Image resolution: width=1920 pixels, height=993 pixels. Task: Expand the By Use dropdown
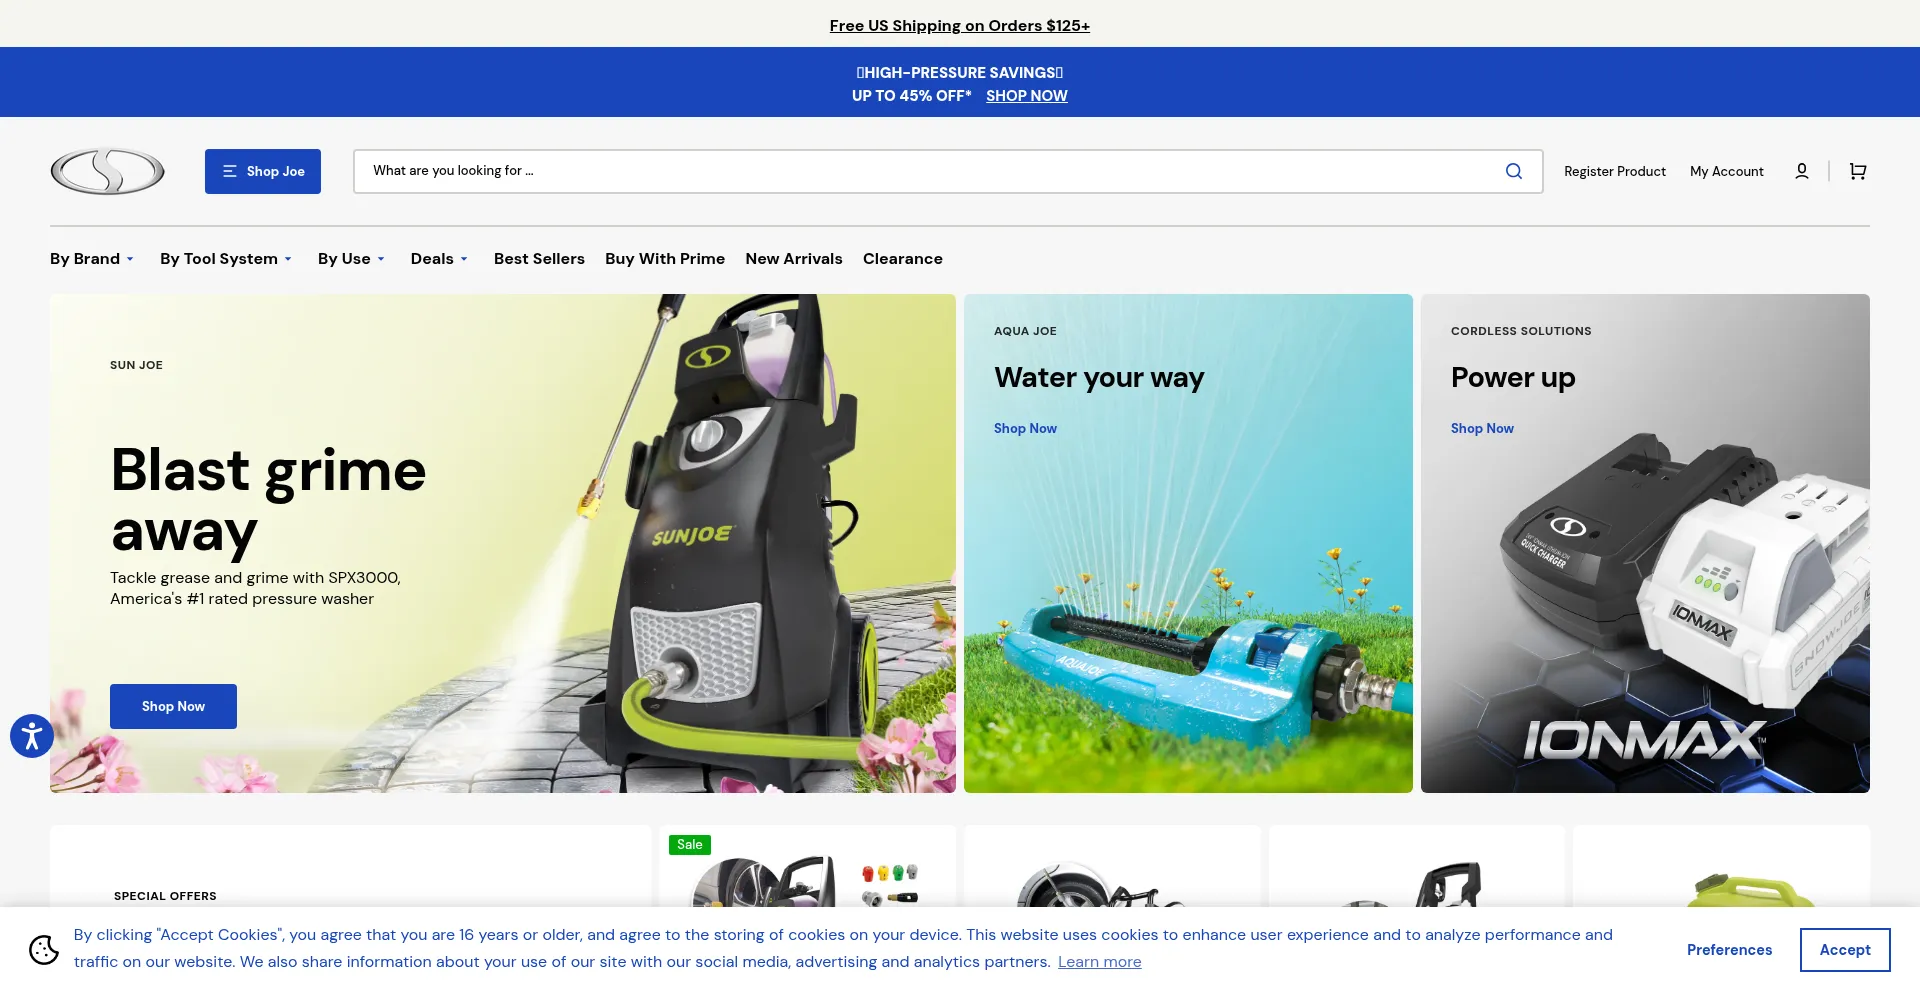[x=350, y=259]
